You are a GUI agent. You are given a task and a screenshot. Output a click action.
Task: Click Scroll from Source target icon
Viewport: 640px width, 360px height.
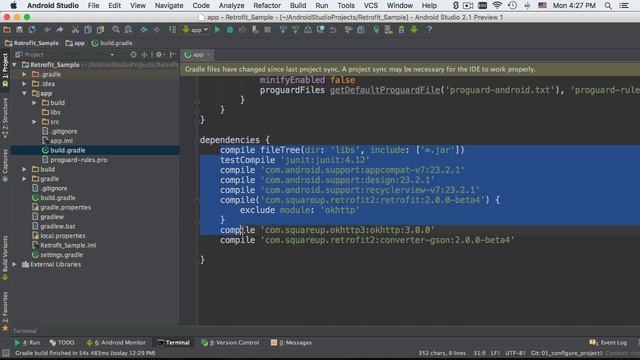tap(133, 55)
